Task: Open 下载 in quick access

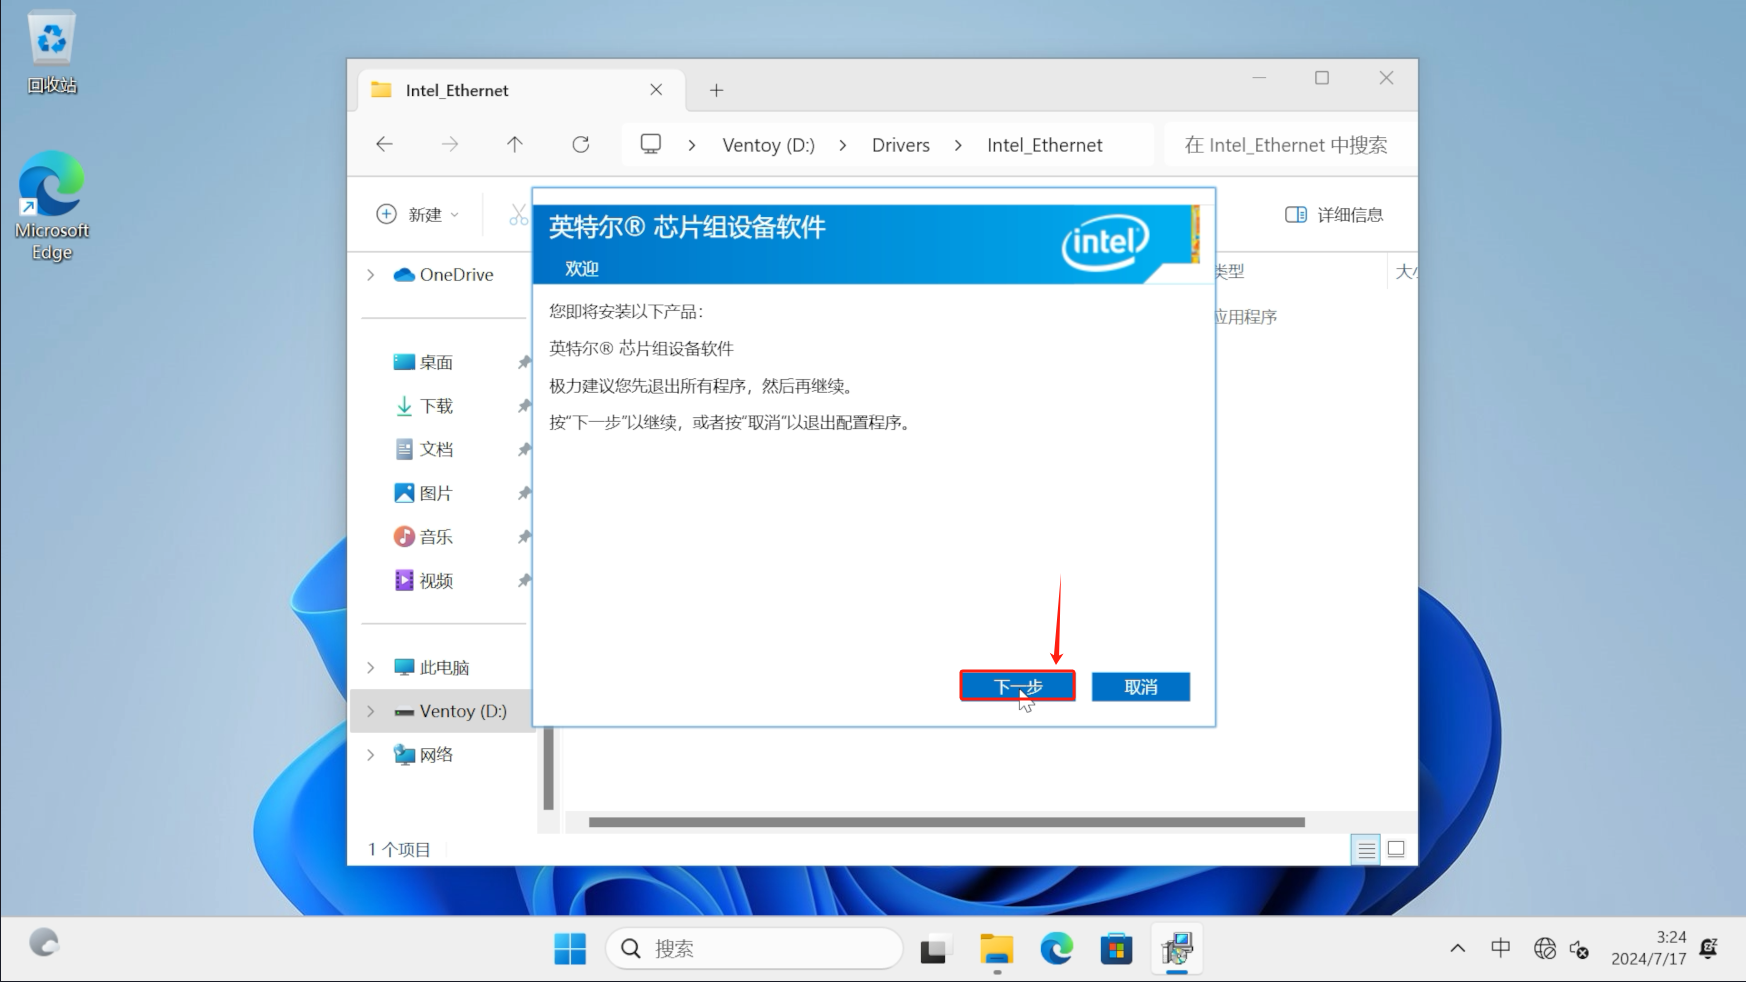Action: (x=424, y=406)
